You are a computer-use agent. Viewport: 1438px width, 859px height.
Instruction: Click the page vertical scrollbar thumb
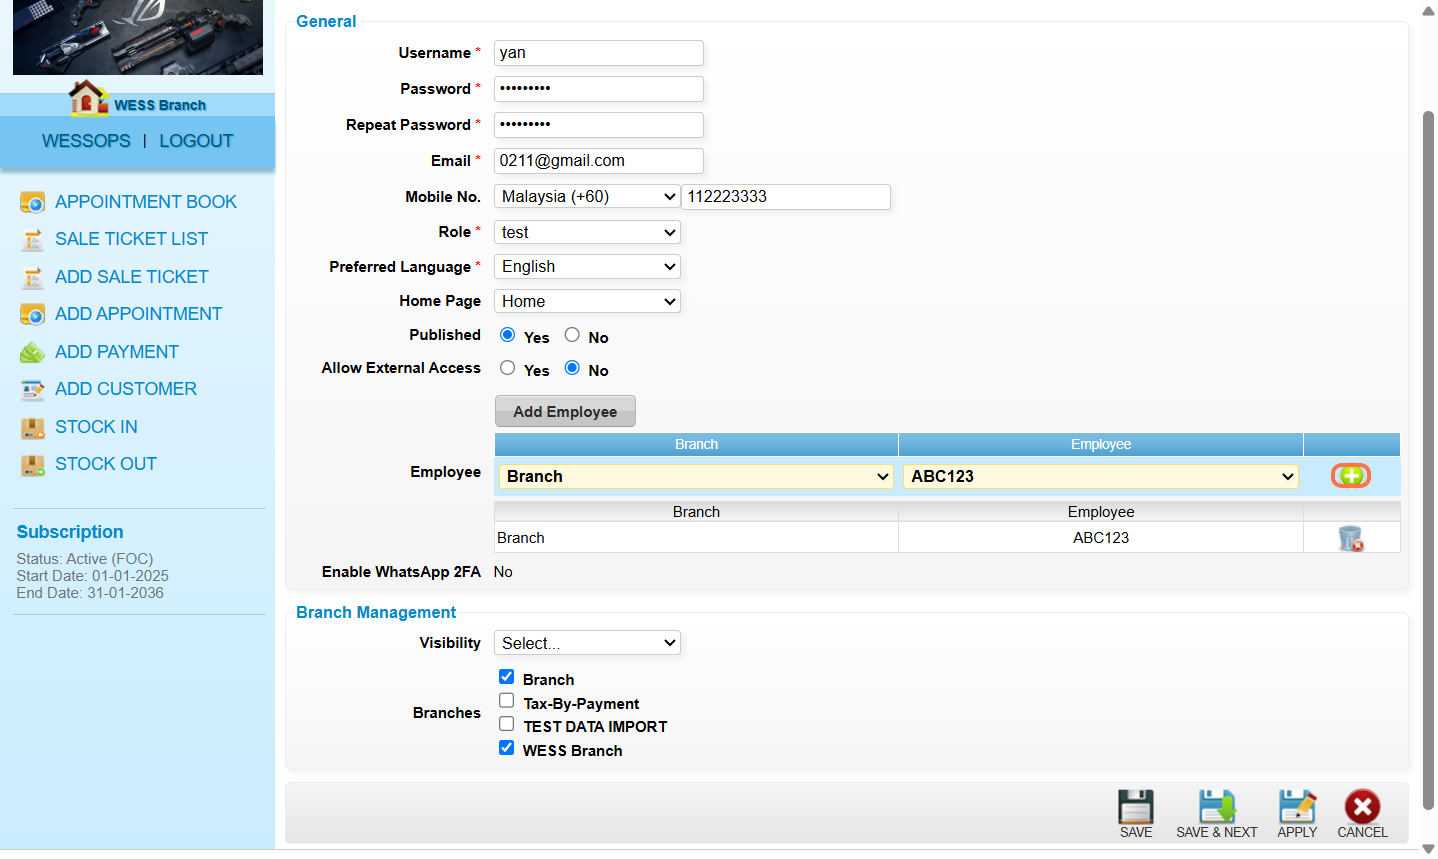click(1429, 460)
